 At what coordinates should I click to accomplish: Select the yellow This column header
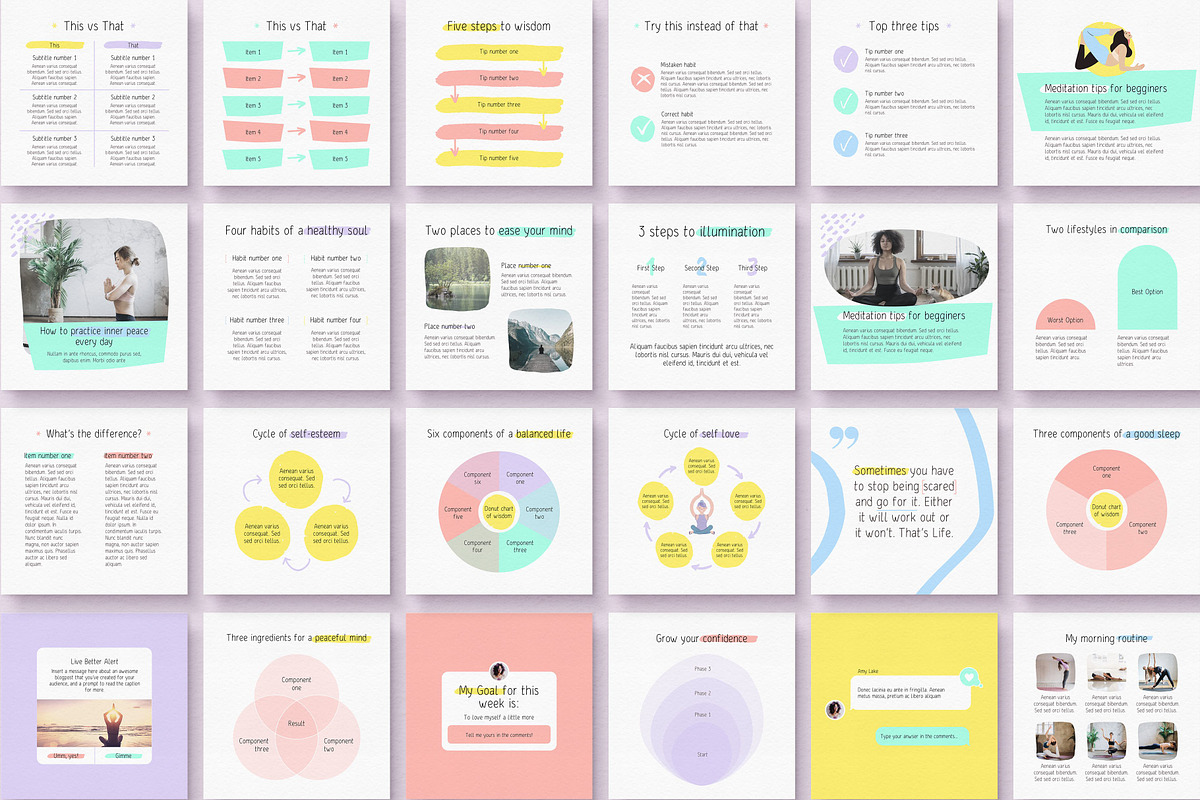(55, 45)
